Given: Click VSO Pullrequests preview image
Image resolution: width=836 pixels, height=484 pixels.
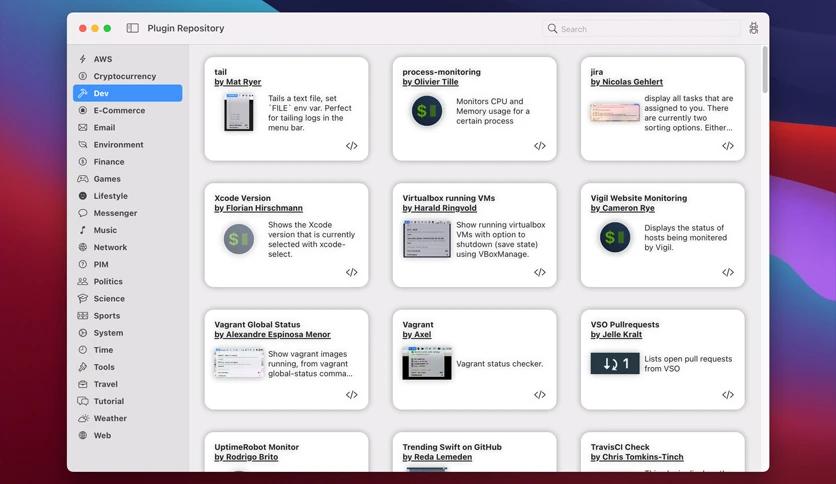Looking at the screenshot, I should click(x=615, y=364).
